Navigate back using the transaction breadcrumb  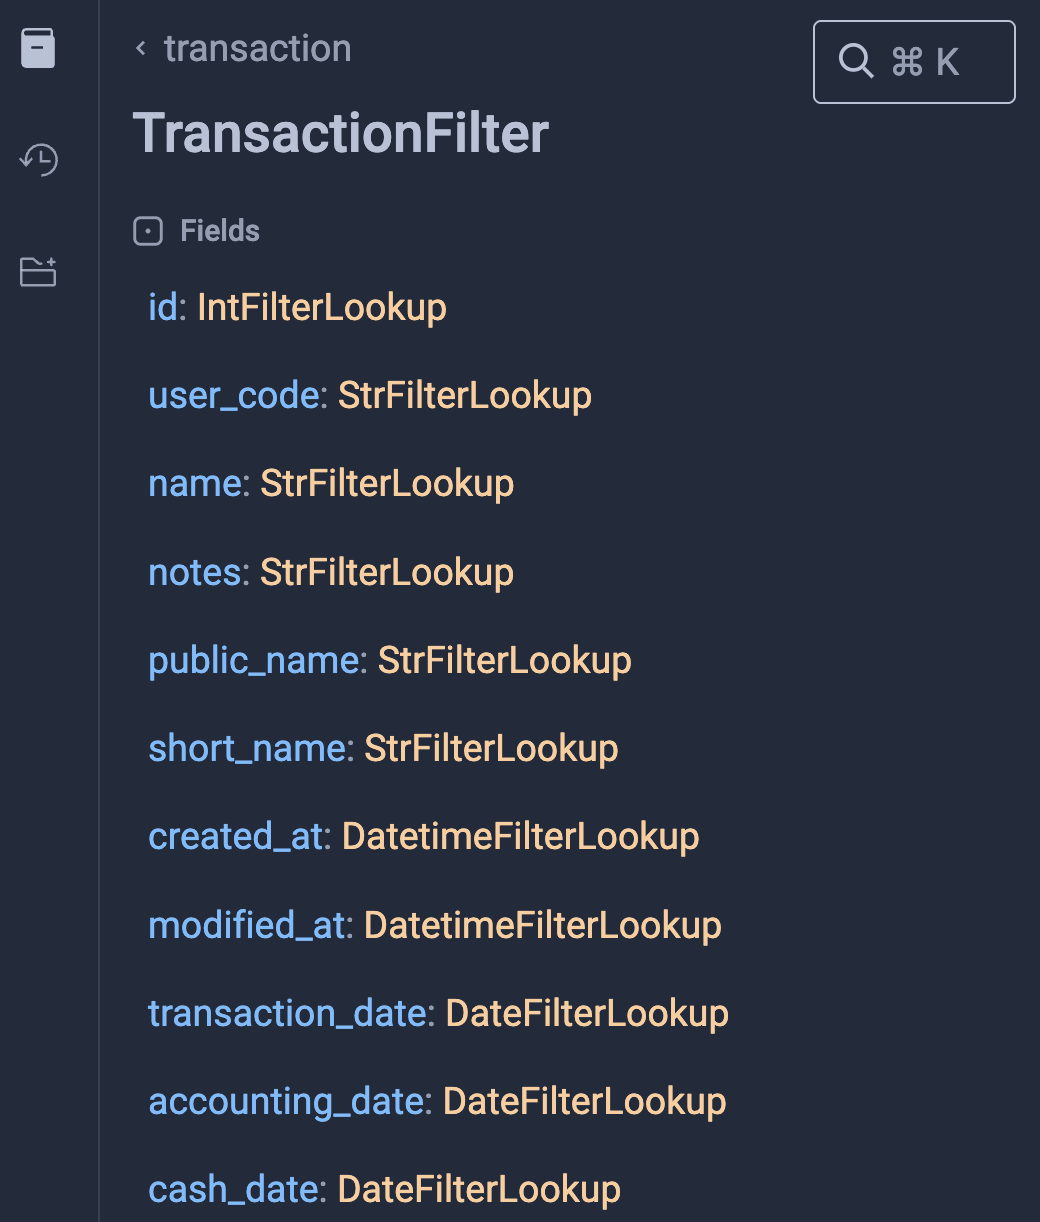[x=257, y=48]
